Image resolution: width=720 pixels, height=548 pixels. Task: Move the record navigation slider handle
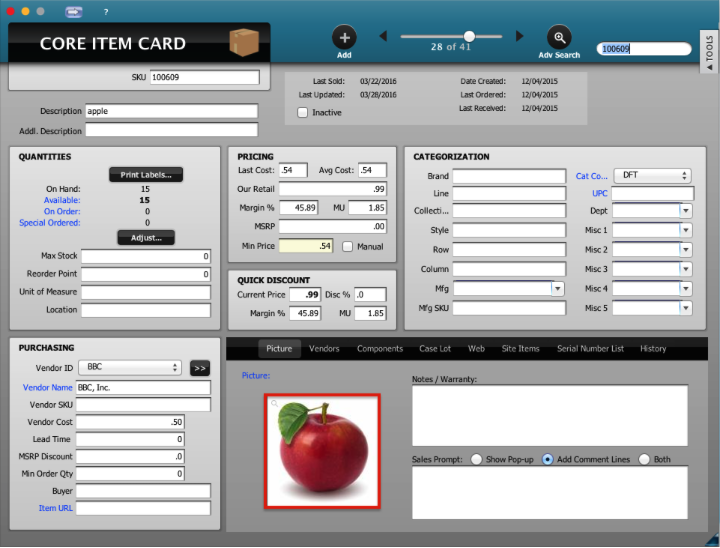(x=469, y=36)
